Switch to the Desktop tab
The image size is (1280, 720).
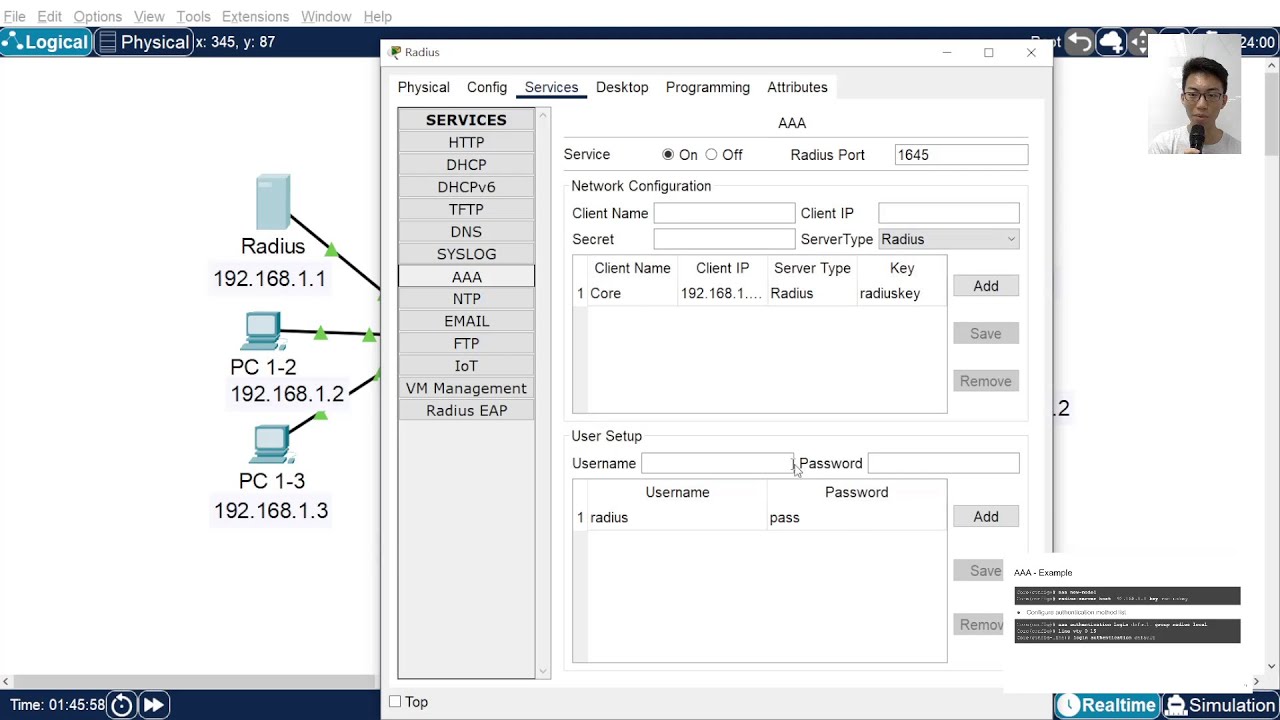pos(622,87)
